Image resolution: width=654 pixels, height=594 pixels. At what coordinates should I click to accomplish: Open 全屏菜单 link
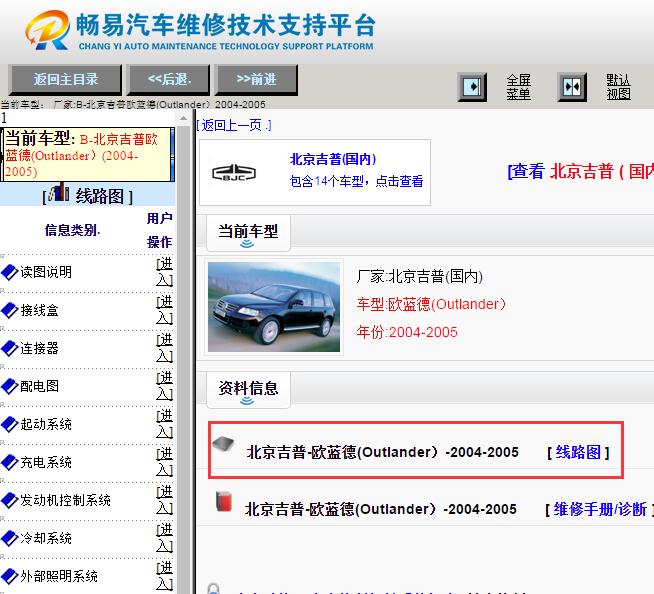tap(518, 87)
